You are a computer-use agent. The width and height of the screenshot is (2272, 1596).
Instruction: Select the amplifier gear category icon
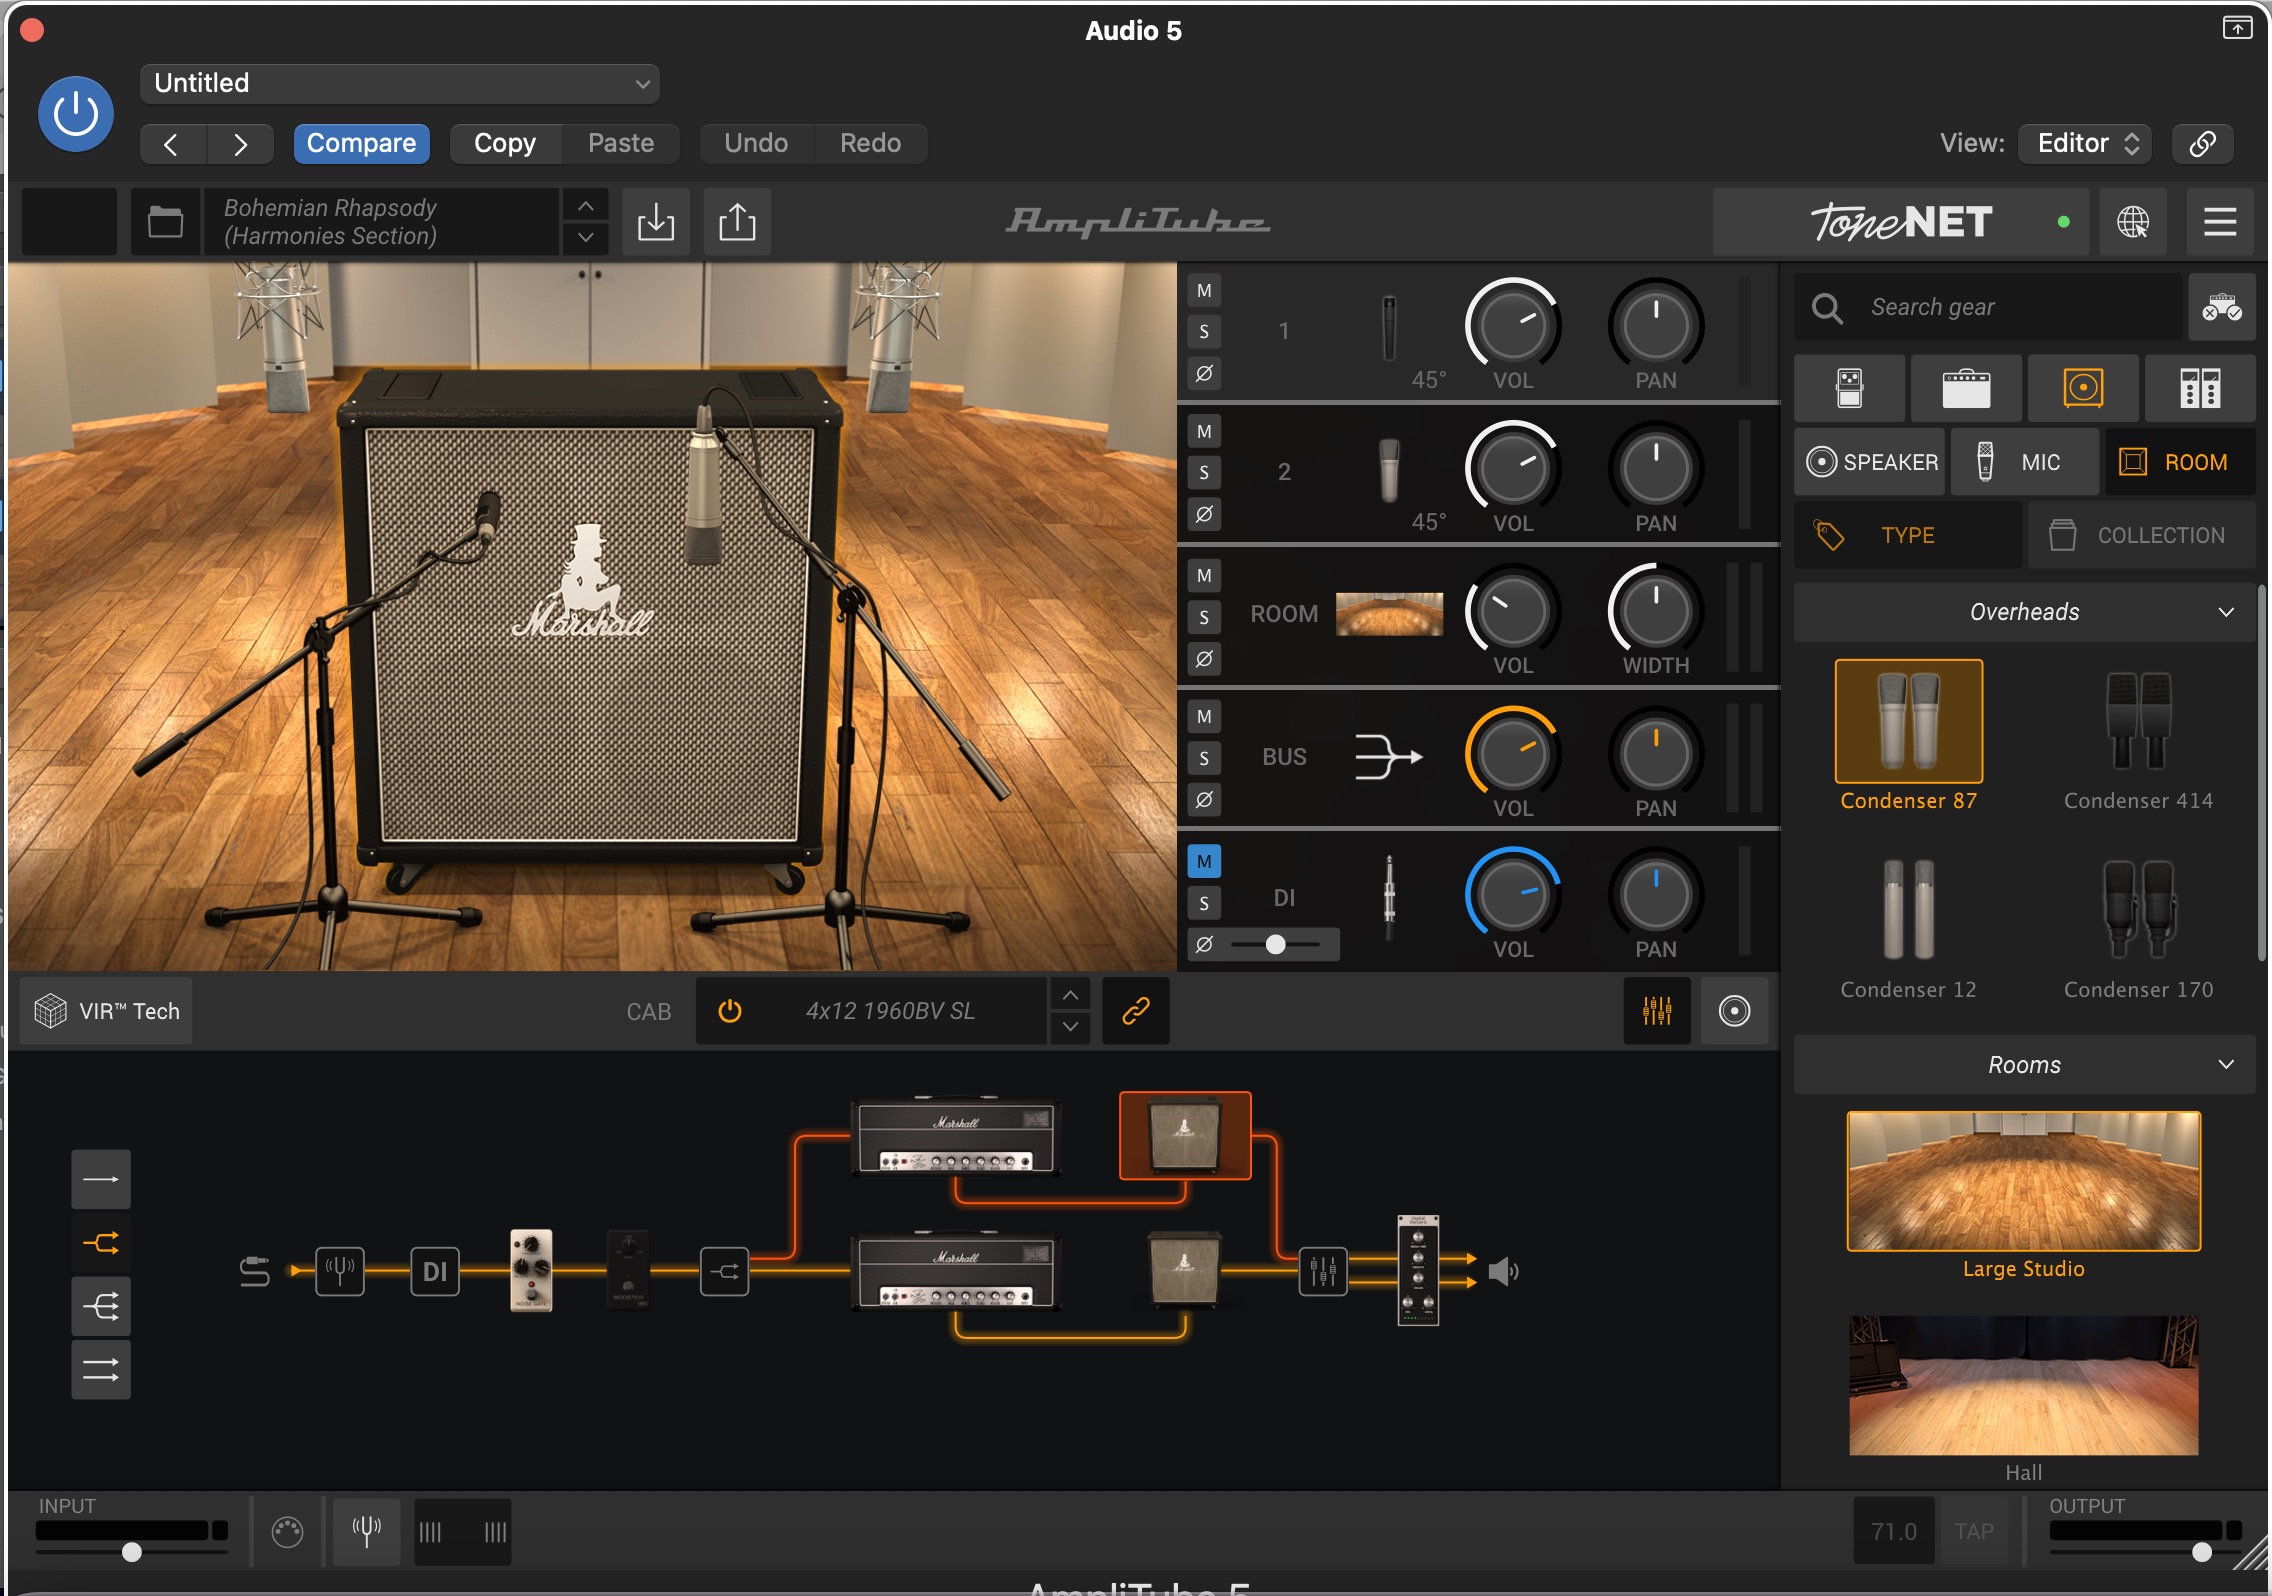point(1966,388)
